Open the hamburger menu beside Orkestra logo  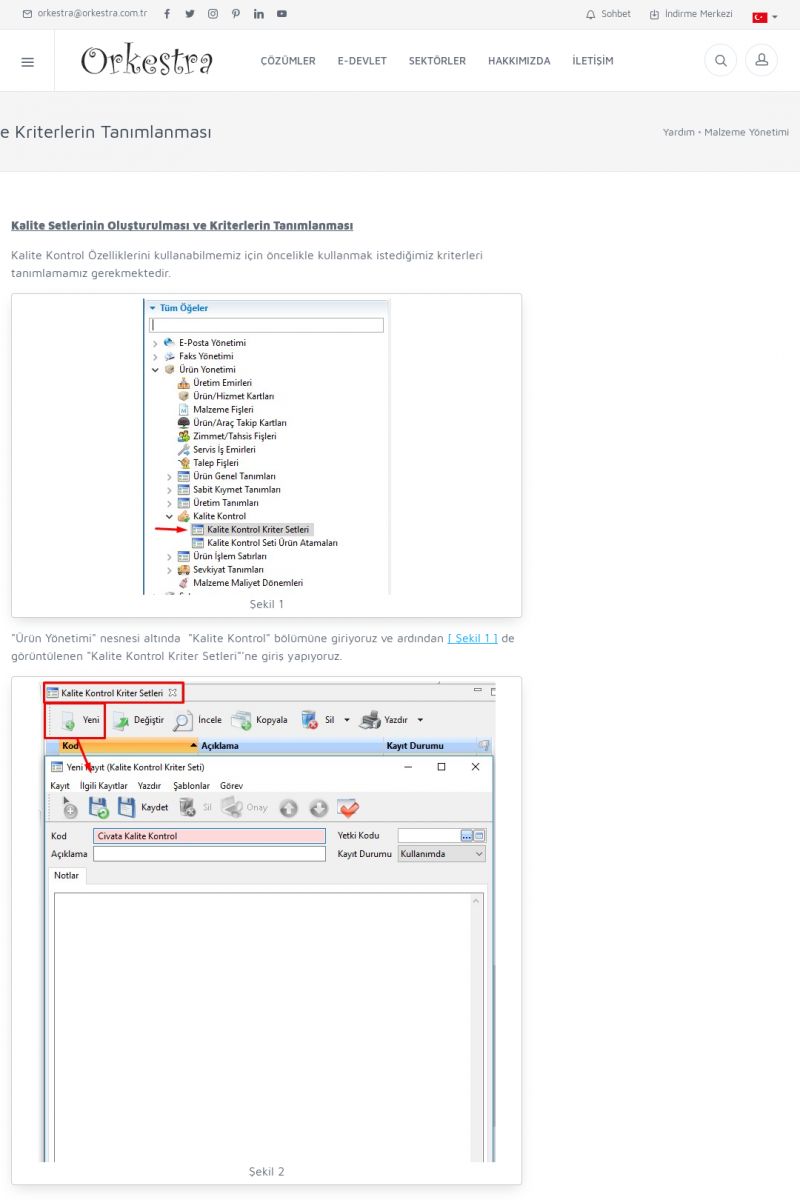[27, 61]
